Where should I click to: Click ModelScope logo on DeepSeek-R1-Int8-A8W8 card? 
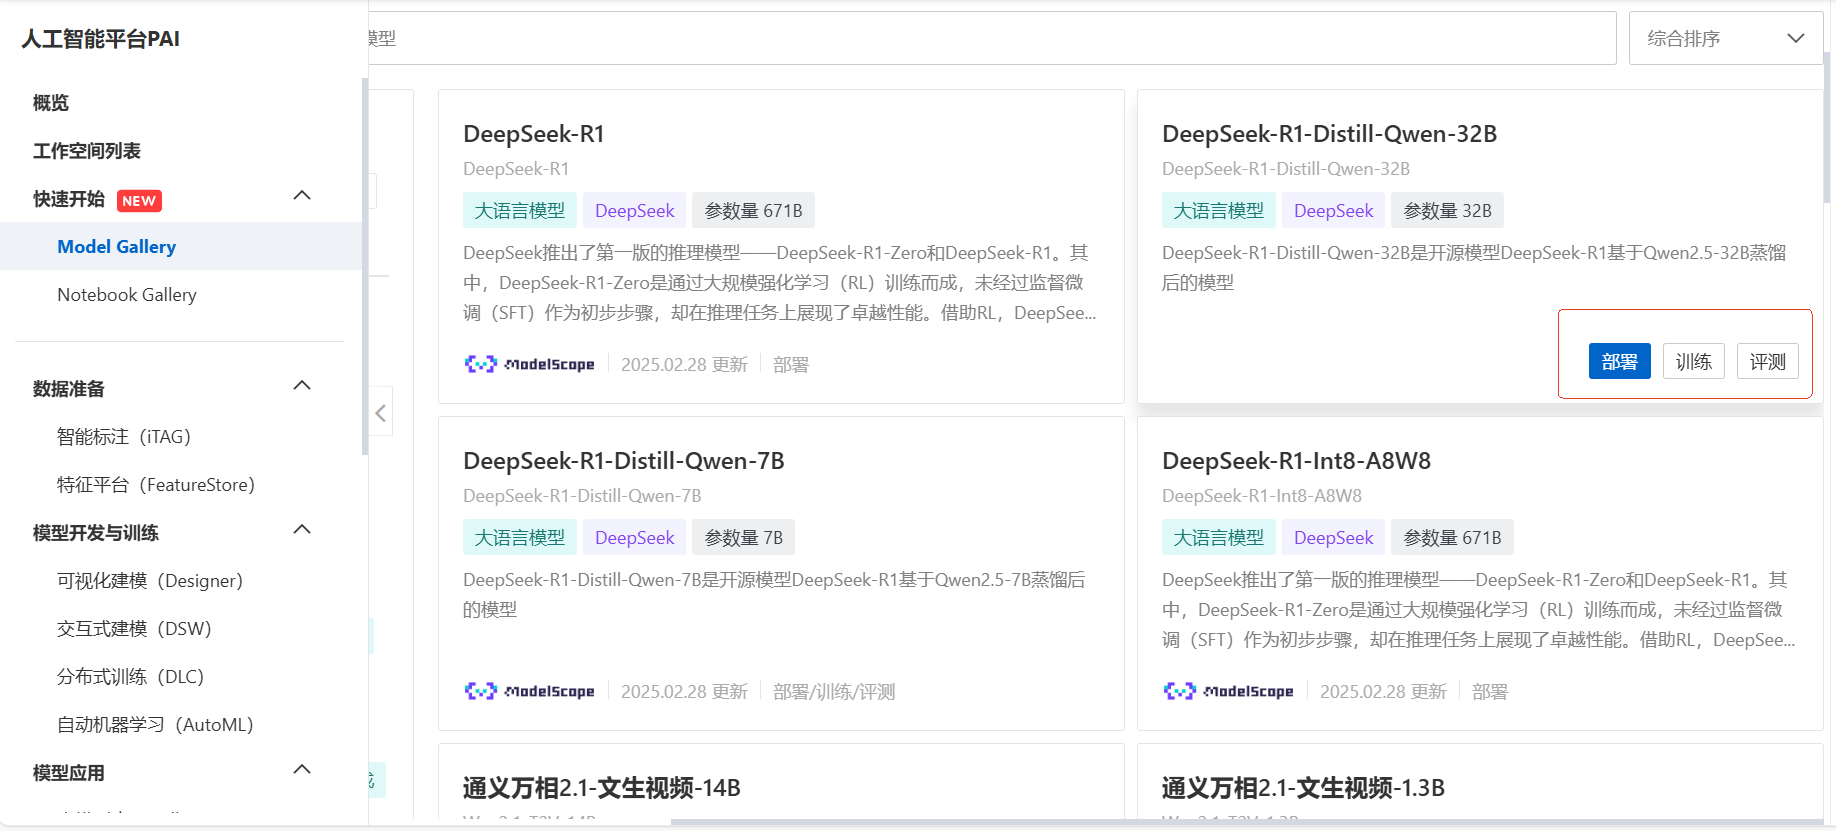pyautogui.click(x=1229, y=691)
